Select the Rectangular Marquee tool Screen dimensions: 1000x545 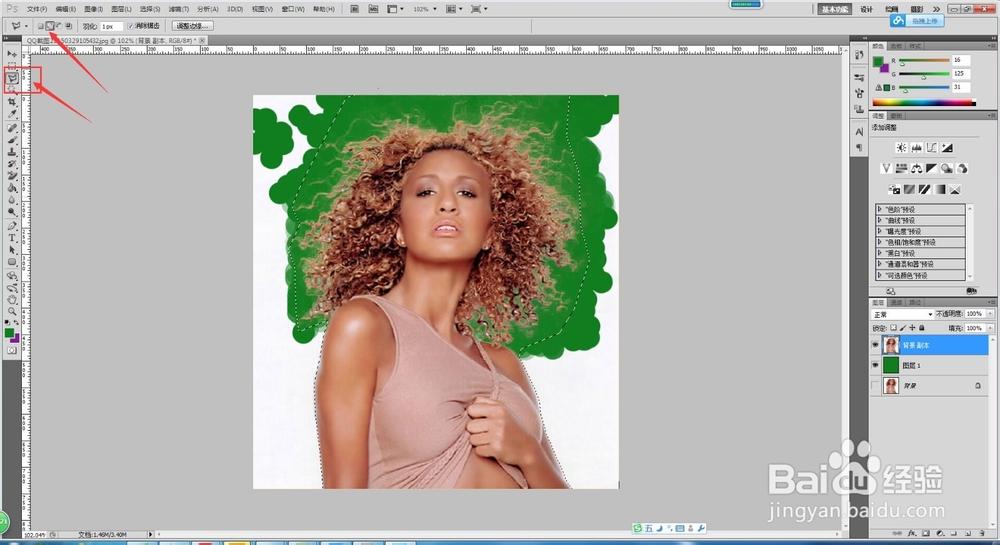(11, 66)
